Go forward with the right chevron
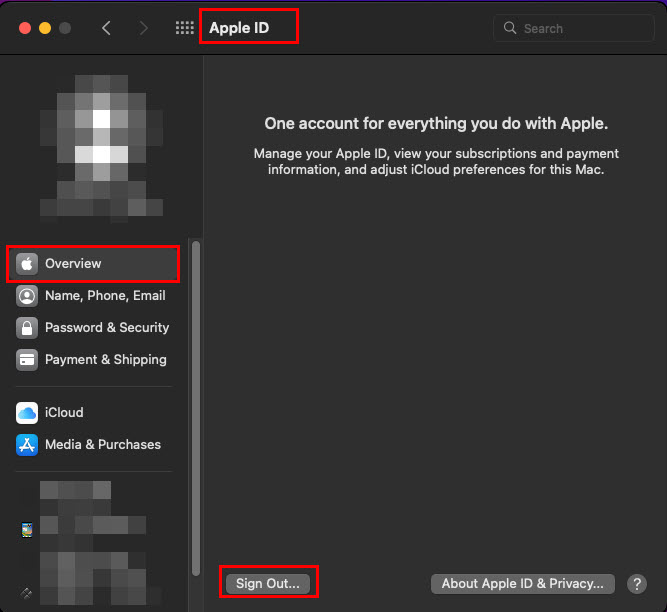Viewport: 667px width, 612px height. click(x=144, y=28)
